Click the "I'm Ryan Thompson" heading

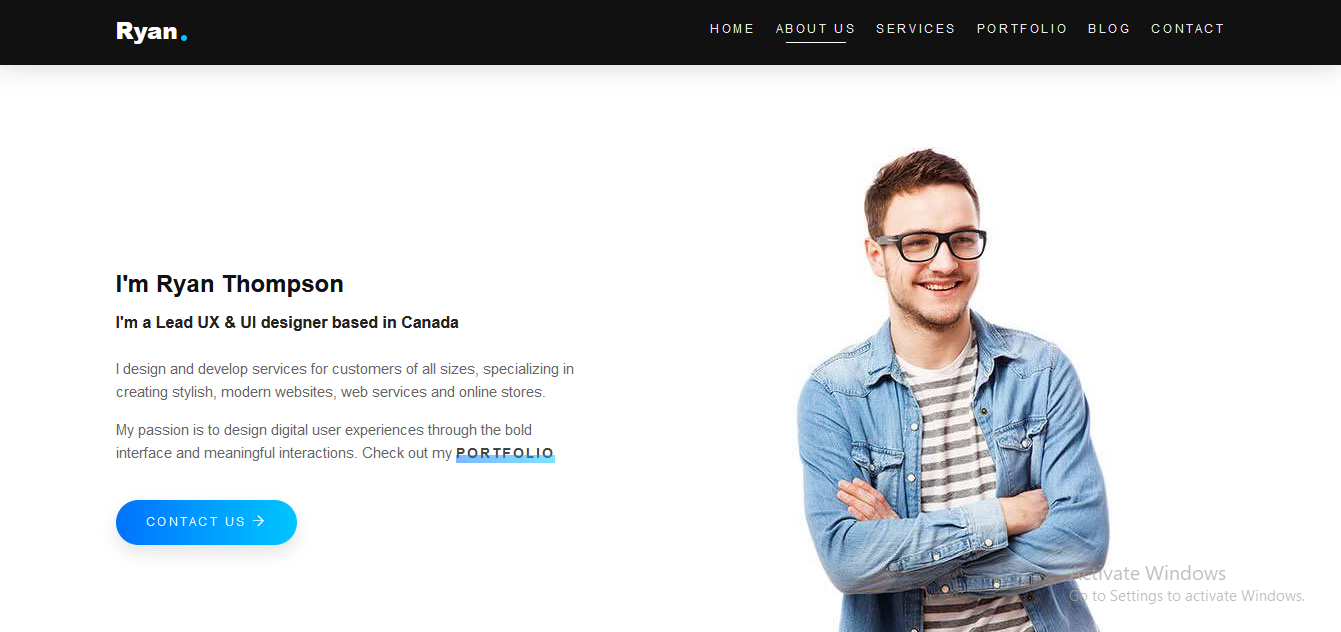click(230, 284)
